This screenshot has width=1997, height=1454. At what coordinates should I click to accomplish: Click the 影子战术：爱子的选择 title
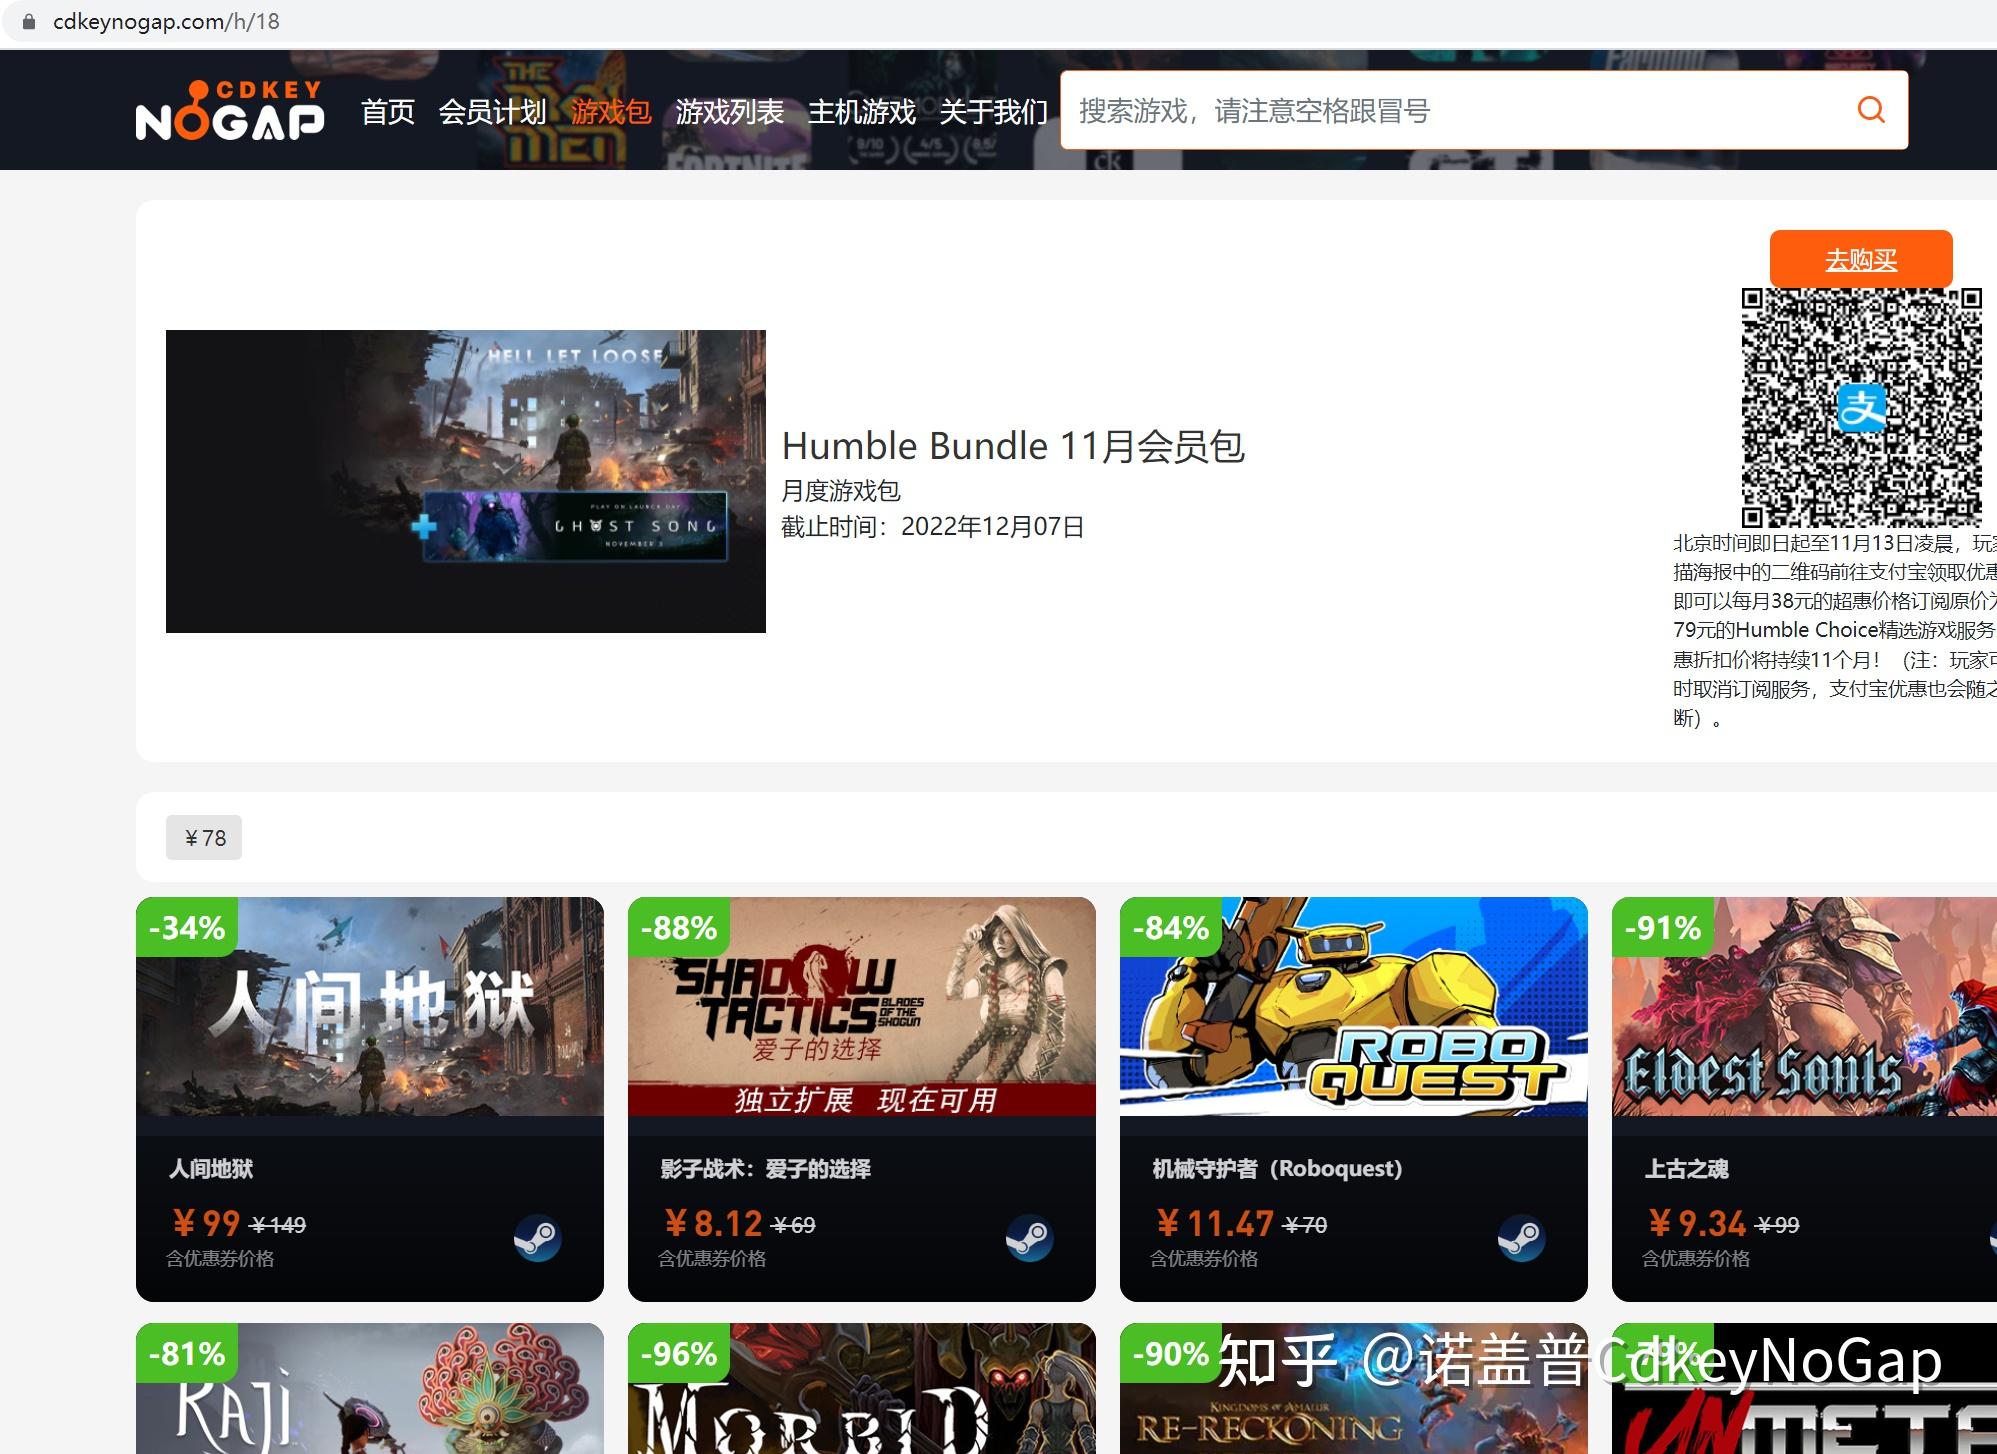[x=765, y=1168]
